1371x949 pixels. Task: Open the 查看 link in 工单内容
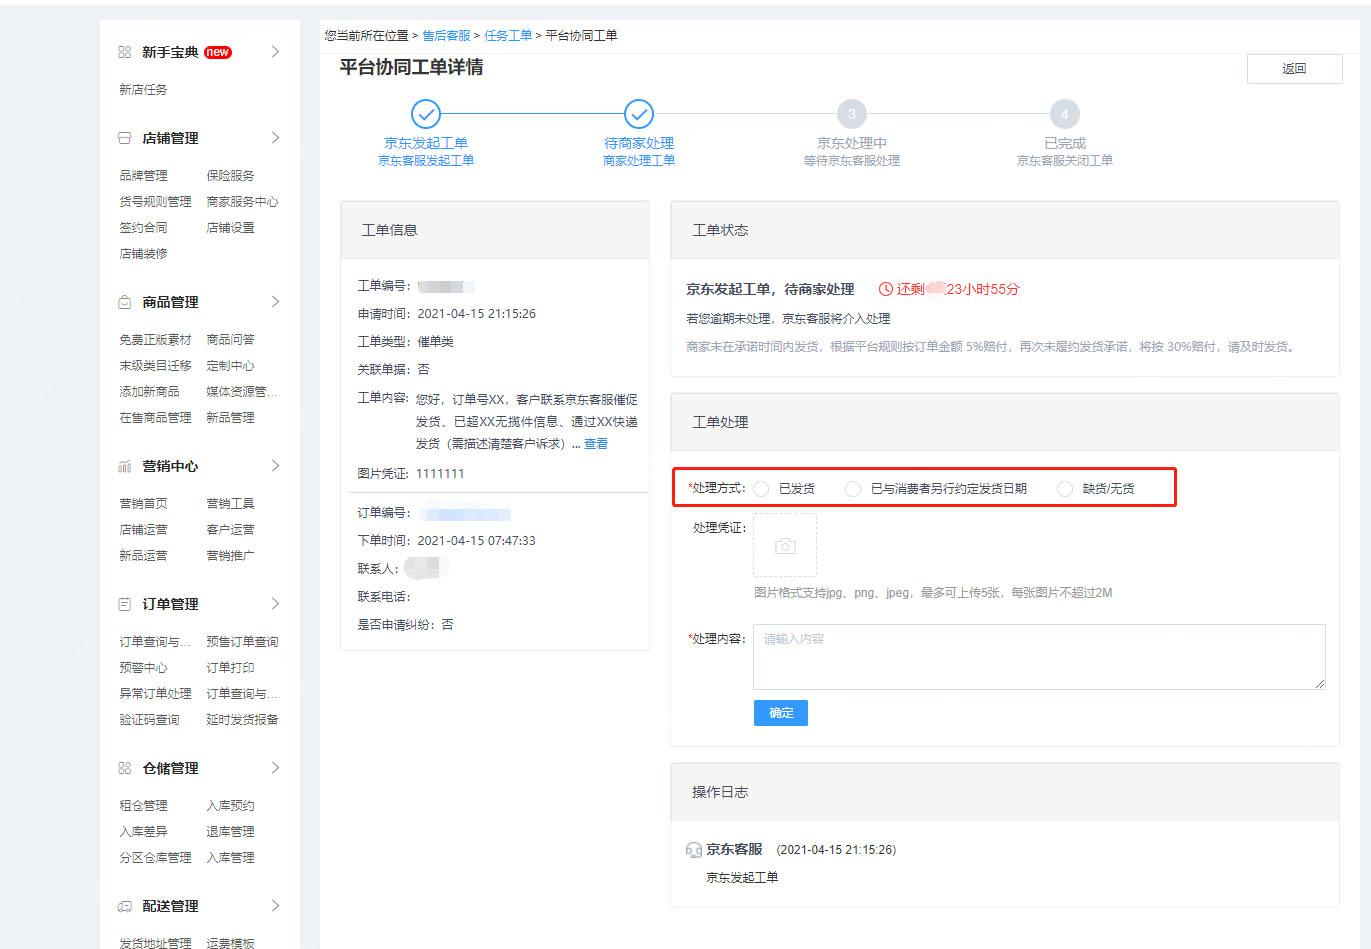594,443
